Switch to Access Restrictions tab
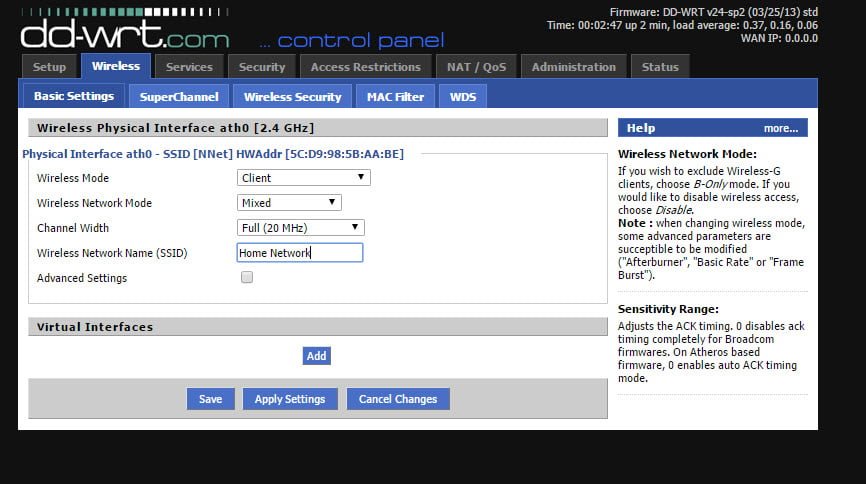This screenshot has height=484, width=866. [366, 67]
